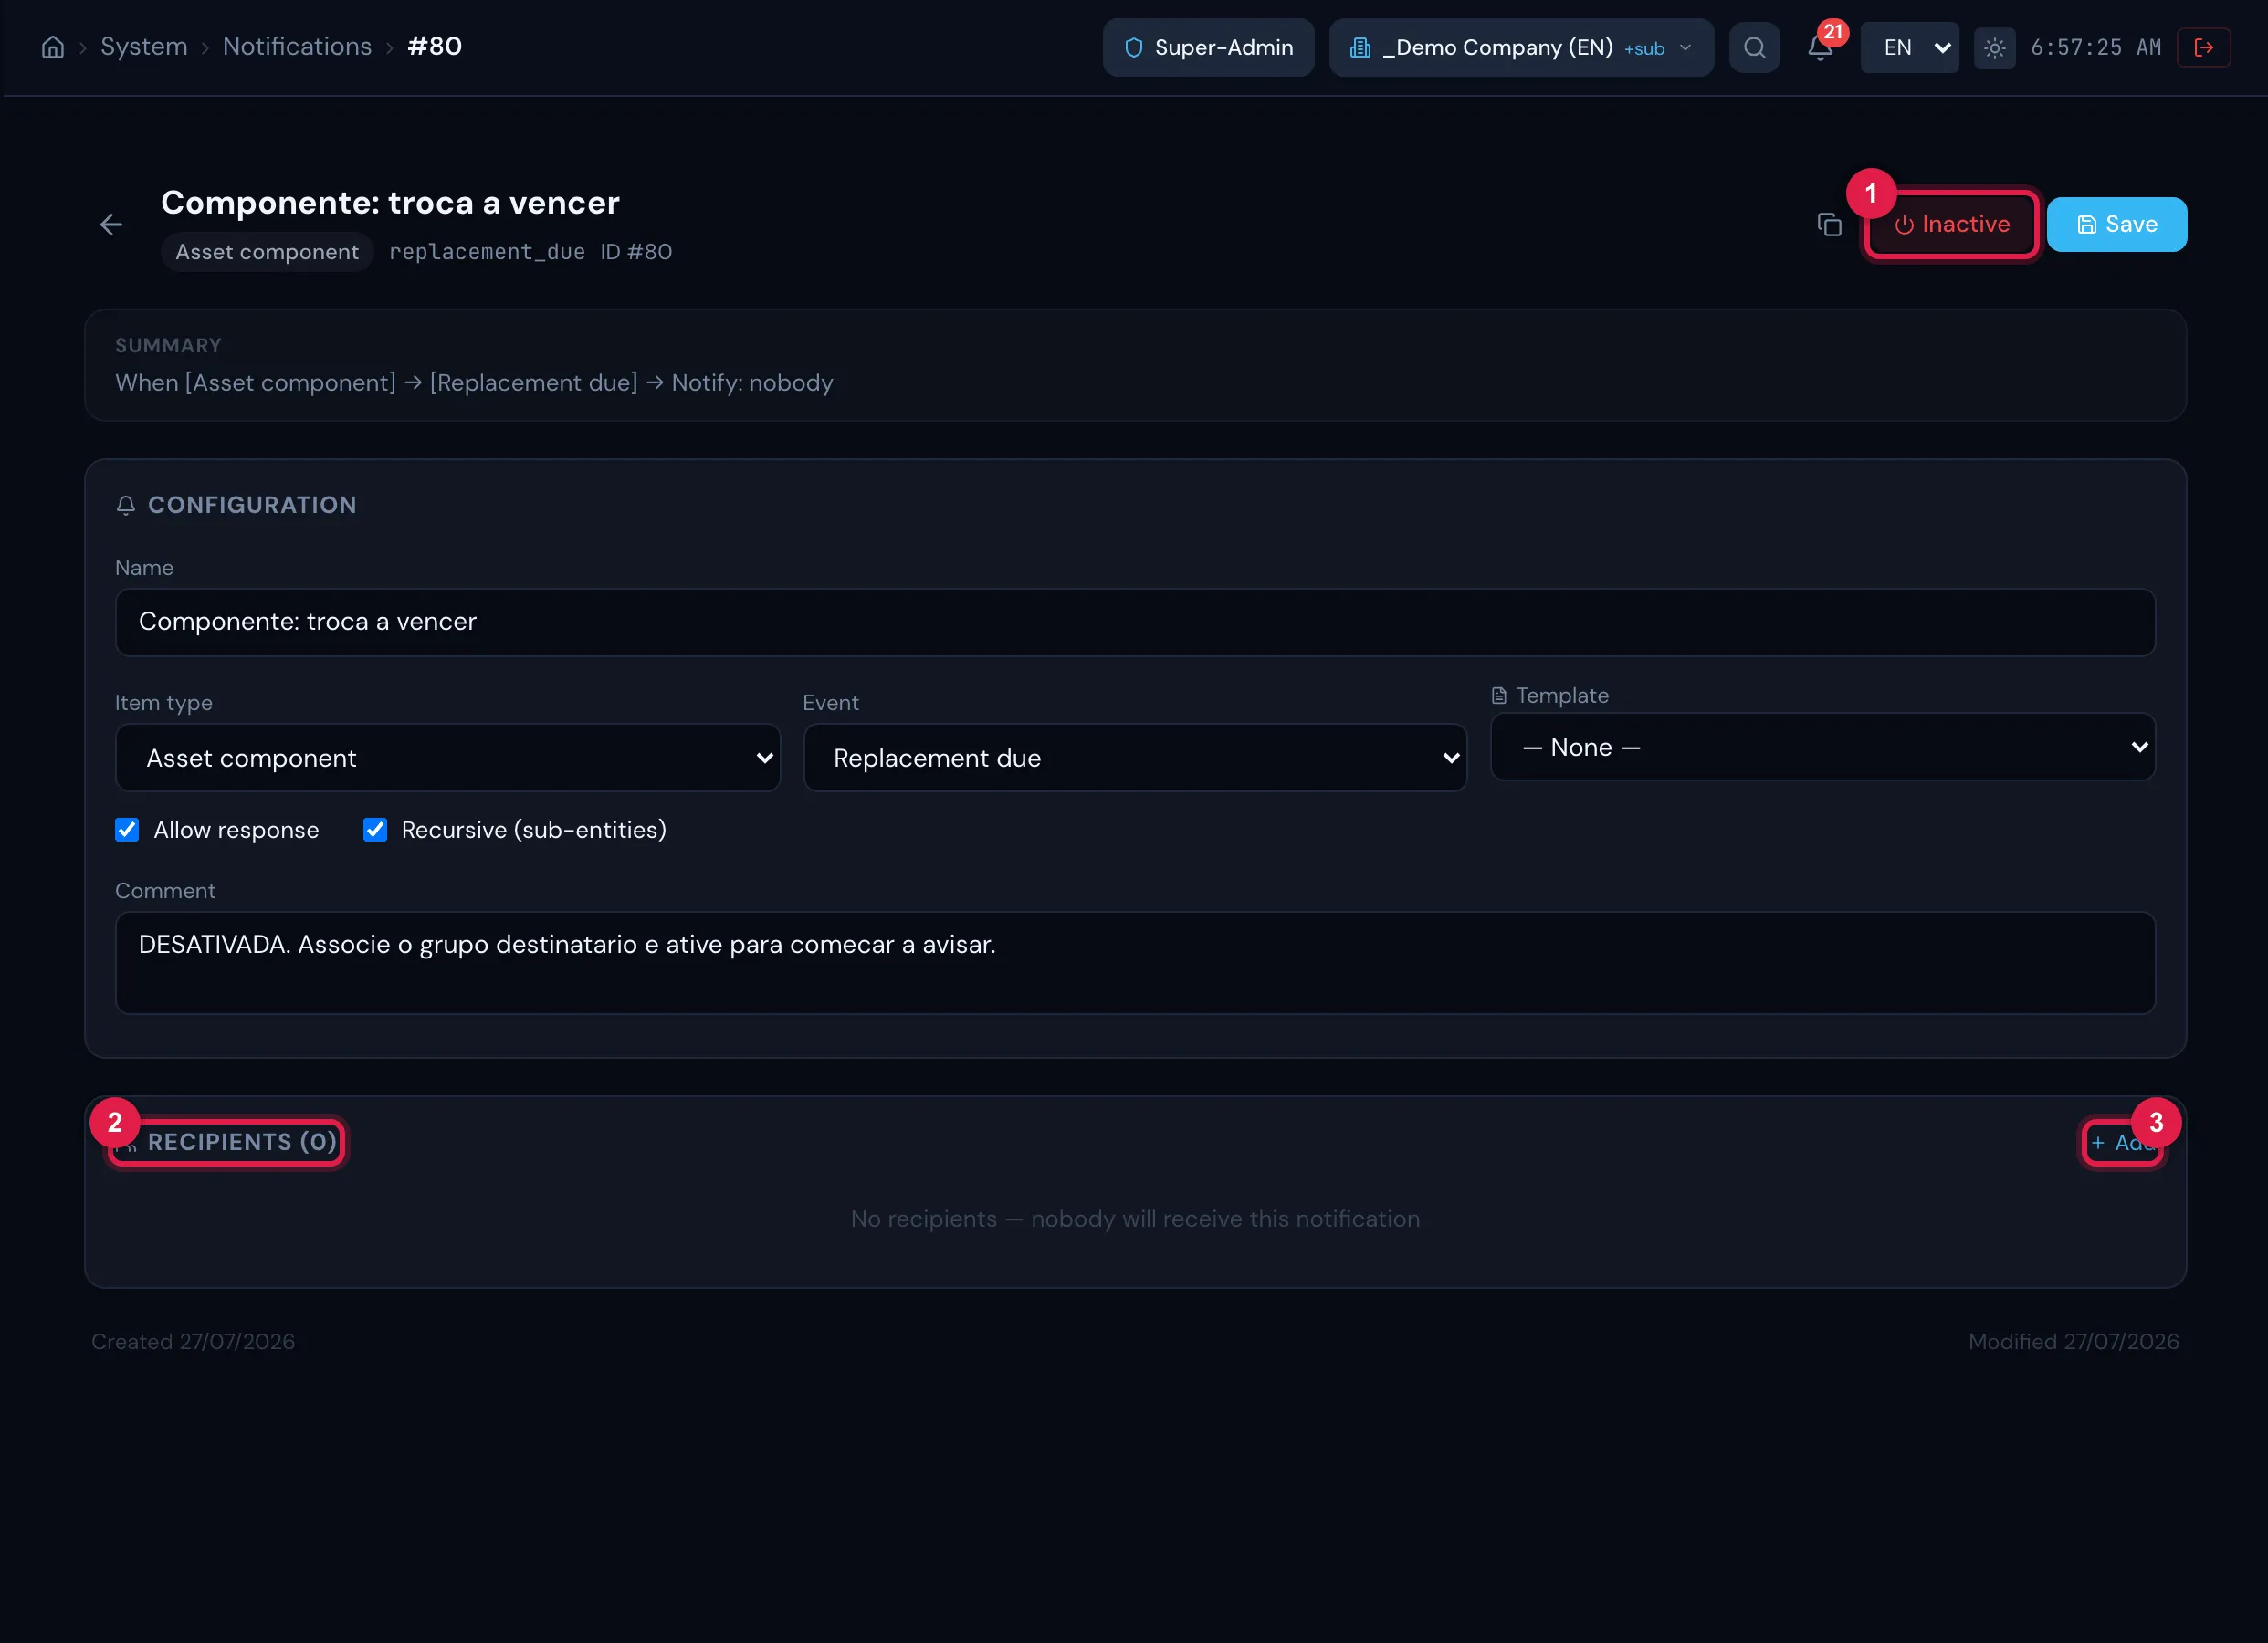Open System breadcrumb
The width and height of the screenshot is (2268, 1643).
(x=144, y=46)
